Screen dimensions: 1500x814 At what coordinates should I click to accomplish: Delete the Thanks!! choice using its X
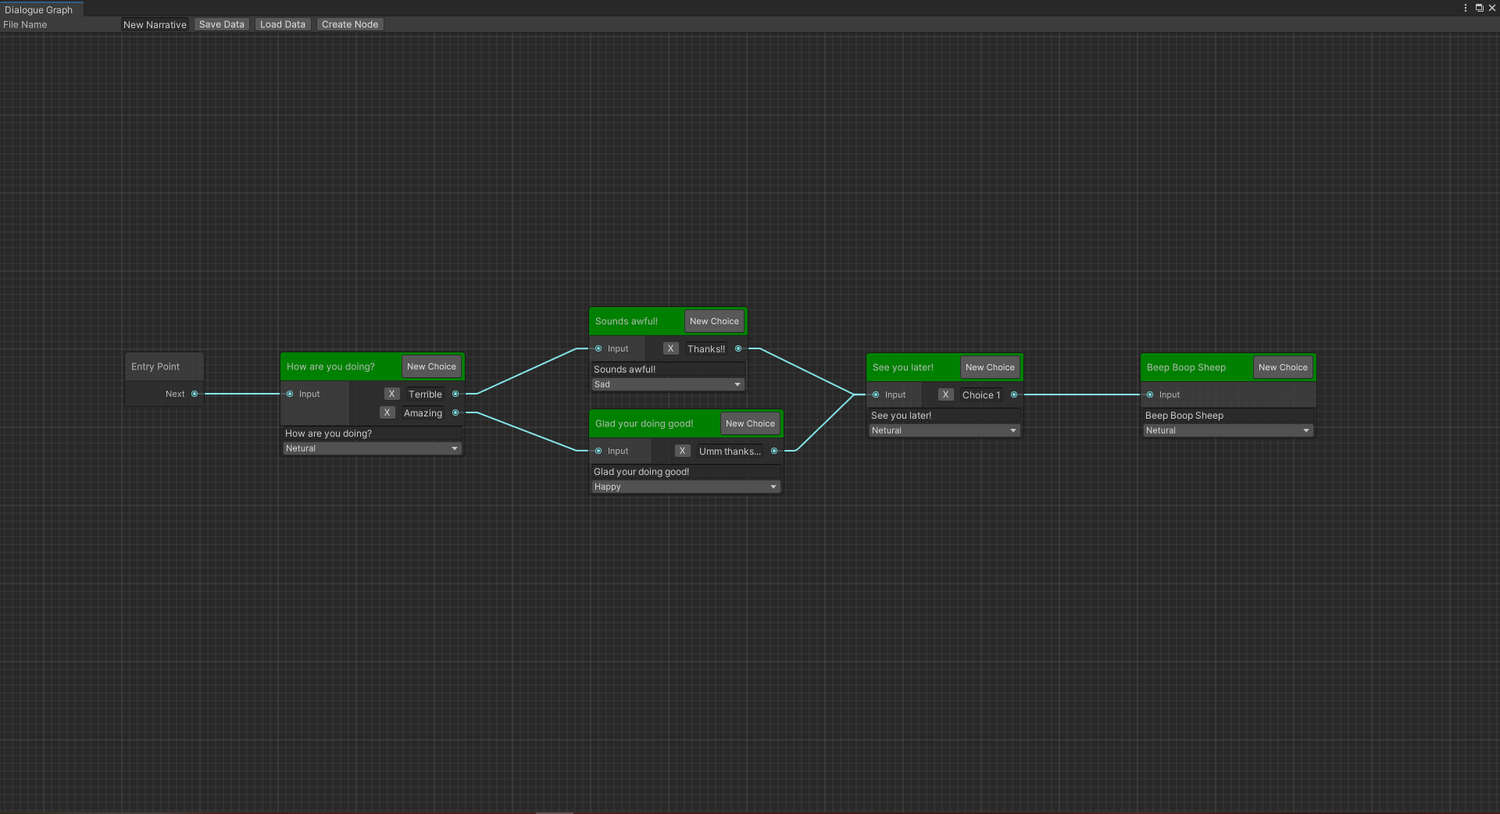pos(671,349)
